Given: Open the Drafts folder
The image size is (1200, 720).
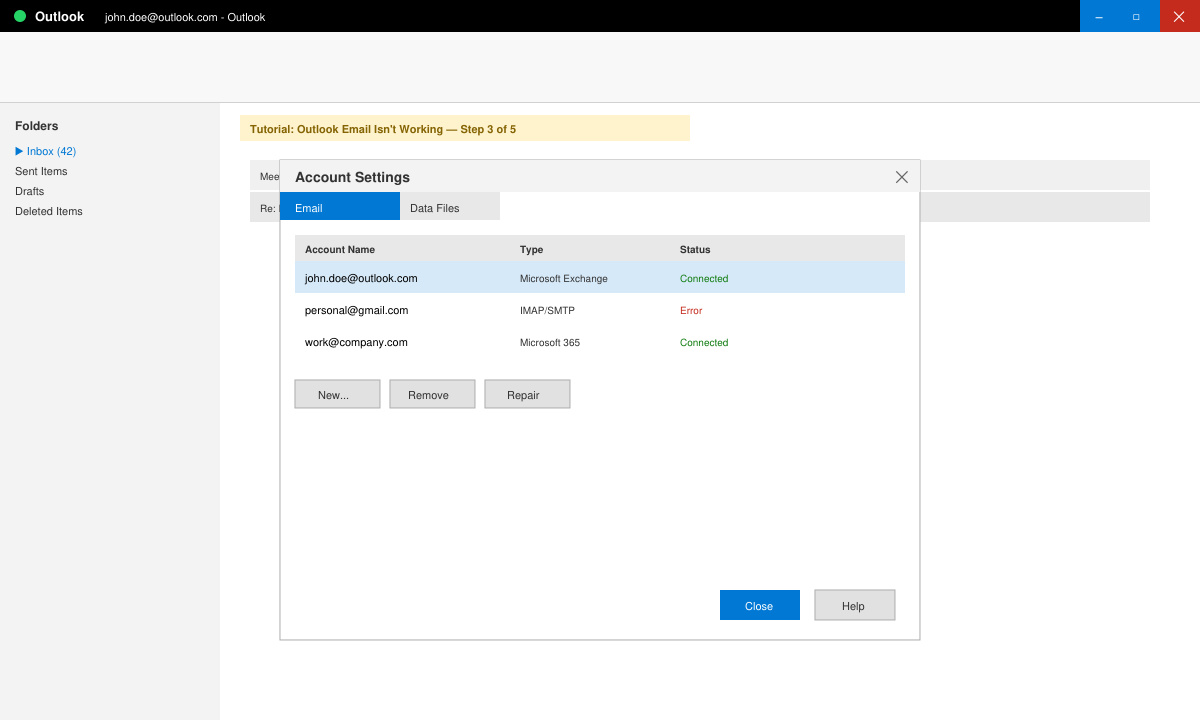Looking at the screenshot, I should (x=29, y=191).
